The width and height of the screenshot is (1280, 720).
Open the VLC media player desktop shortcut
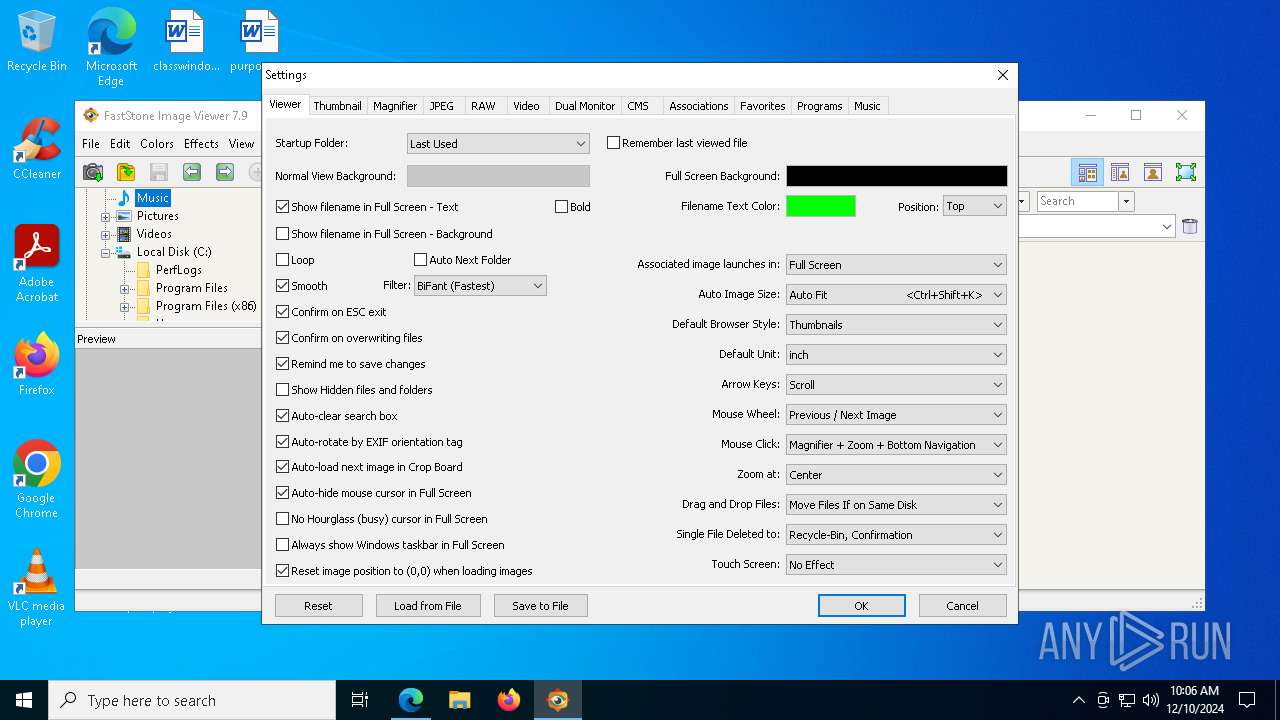[37, 588]
